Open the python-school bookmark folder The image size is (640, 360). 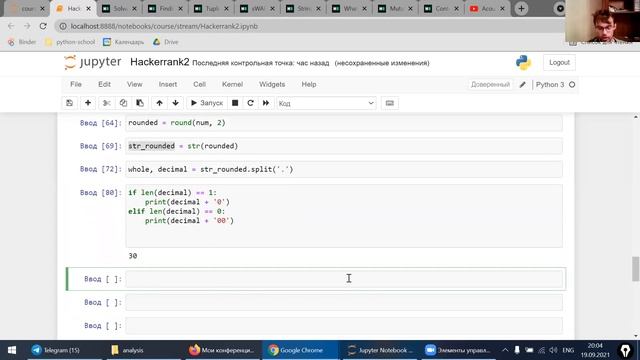coord(70,42)
